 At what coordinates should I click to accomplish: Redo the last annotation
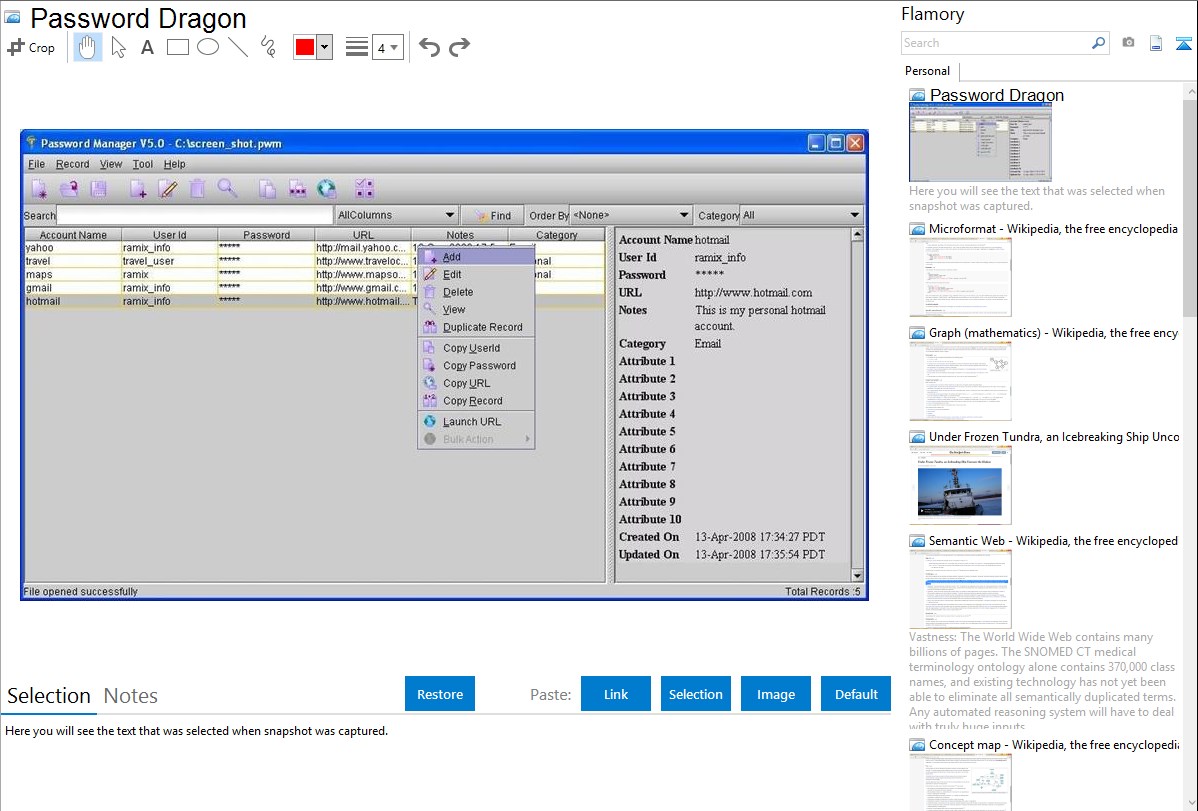click(x=459, y=47)
